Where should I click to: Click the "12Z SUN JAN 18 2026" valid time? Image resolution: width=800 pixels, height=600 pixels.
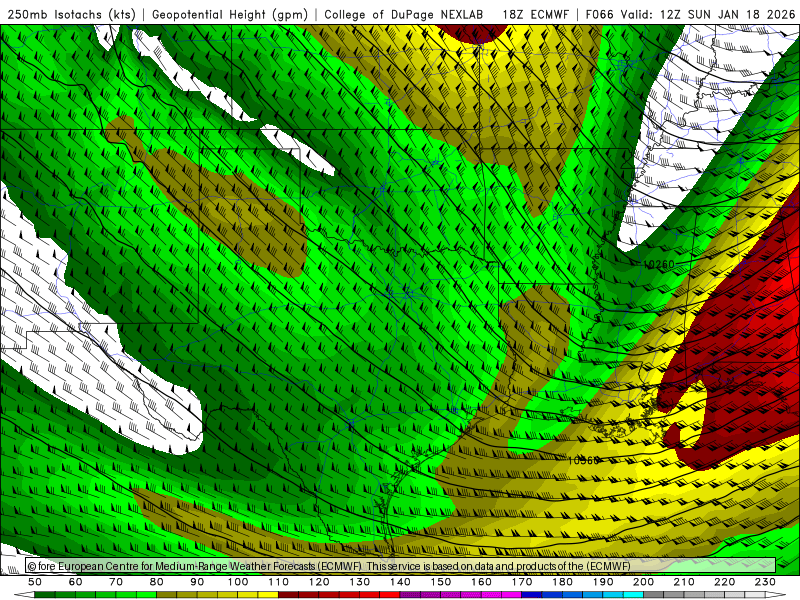point(727,14)
